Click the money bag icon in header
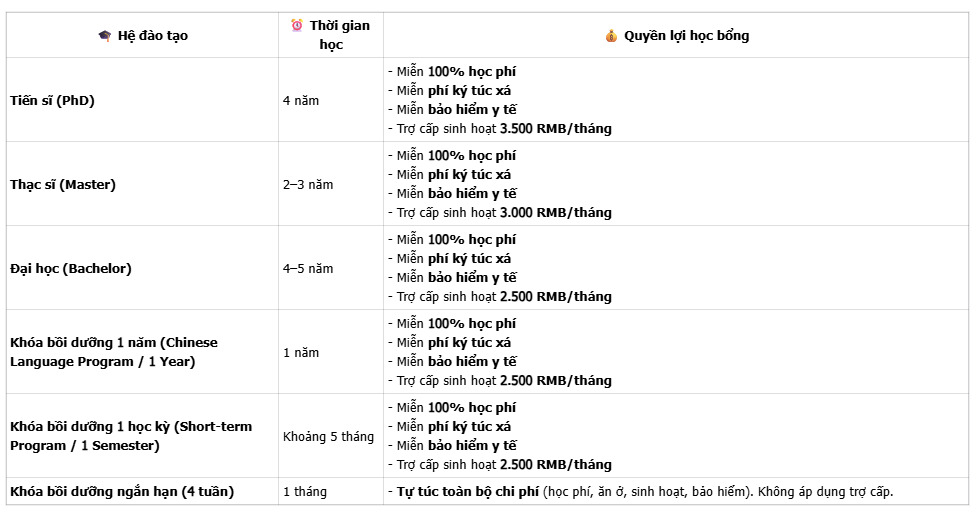The width and height of the screenshot is (976, 513). coord(611,36)
